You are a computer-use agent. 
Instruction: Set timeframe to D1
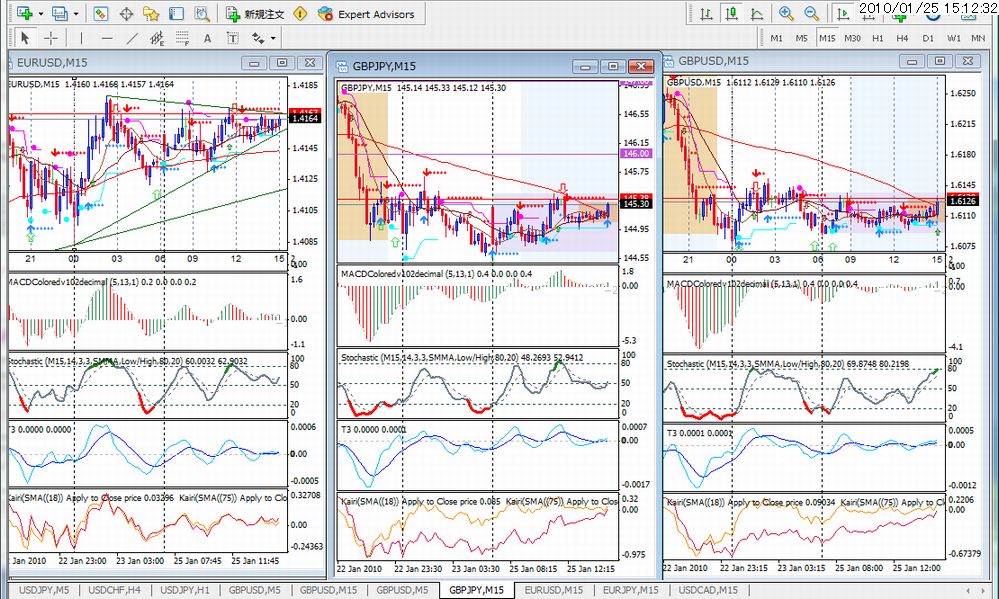tap(928, 38)
